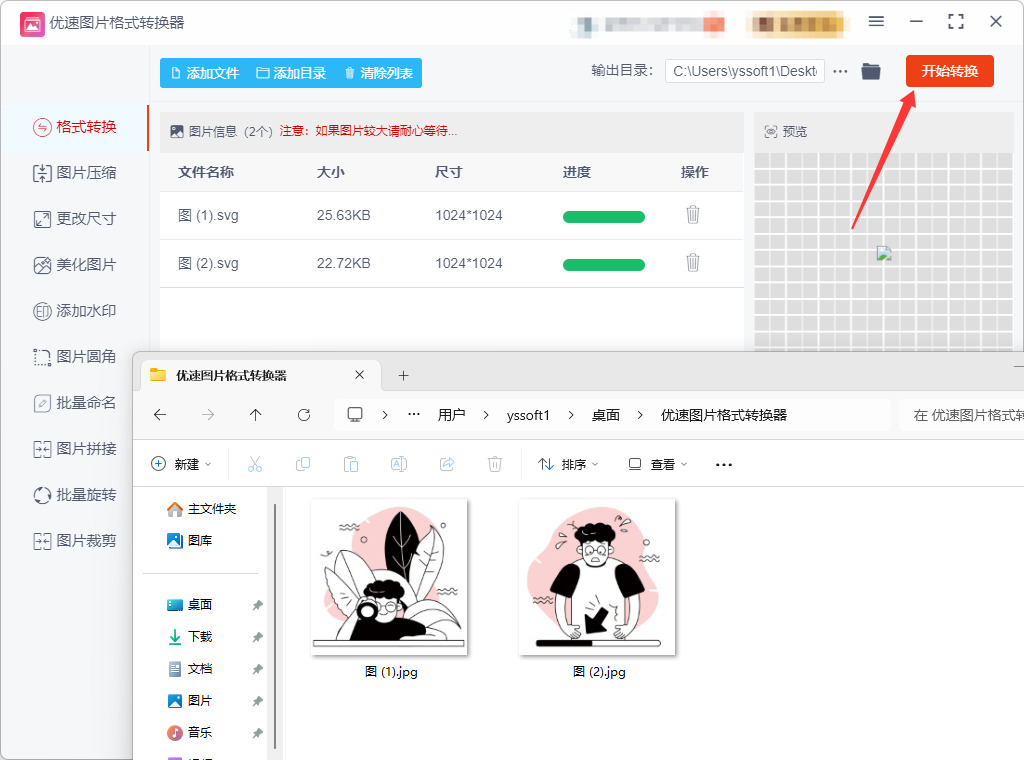Click the Delete icon in Explorer toolbar
Image resolution: width=1024 pixels, height=760 pixels.
[495, 464]
